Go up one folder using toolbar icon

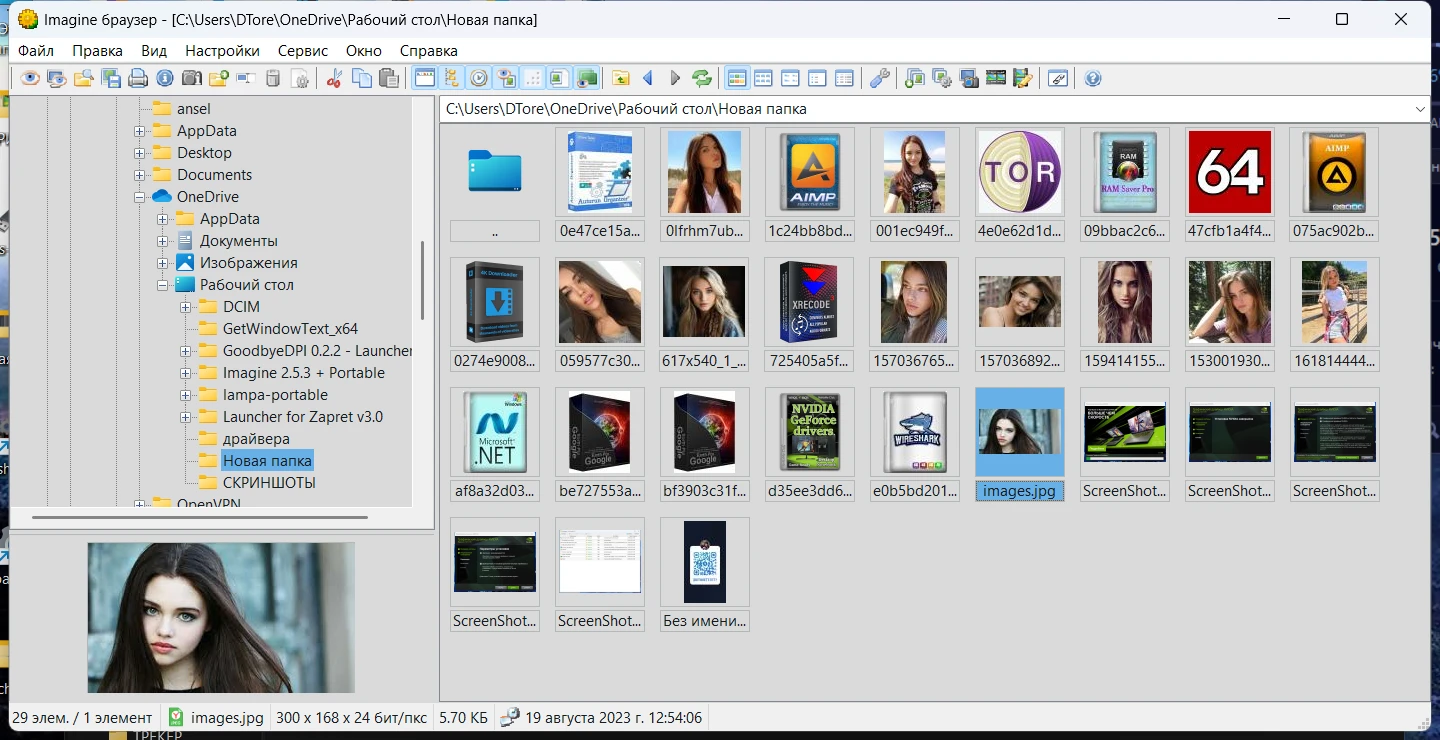621,78
